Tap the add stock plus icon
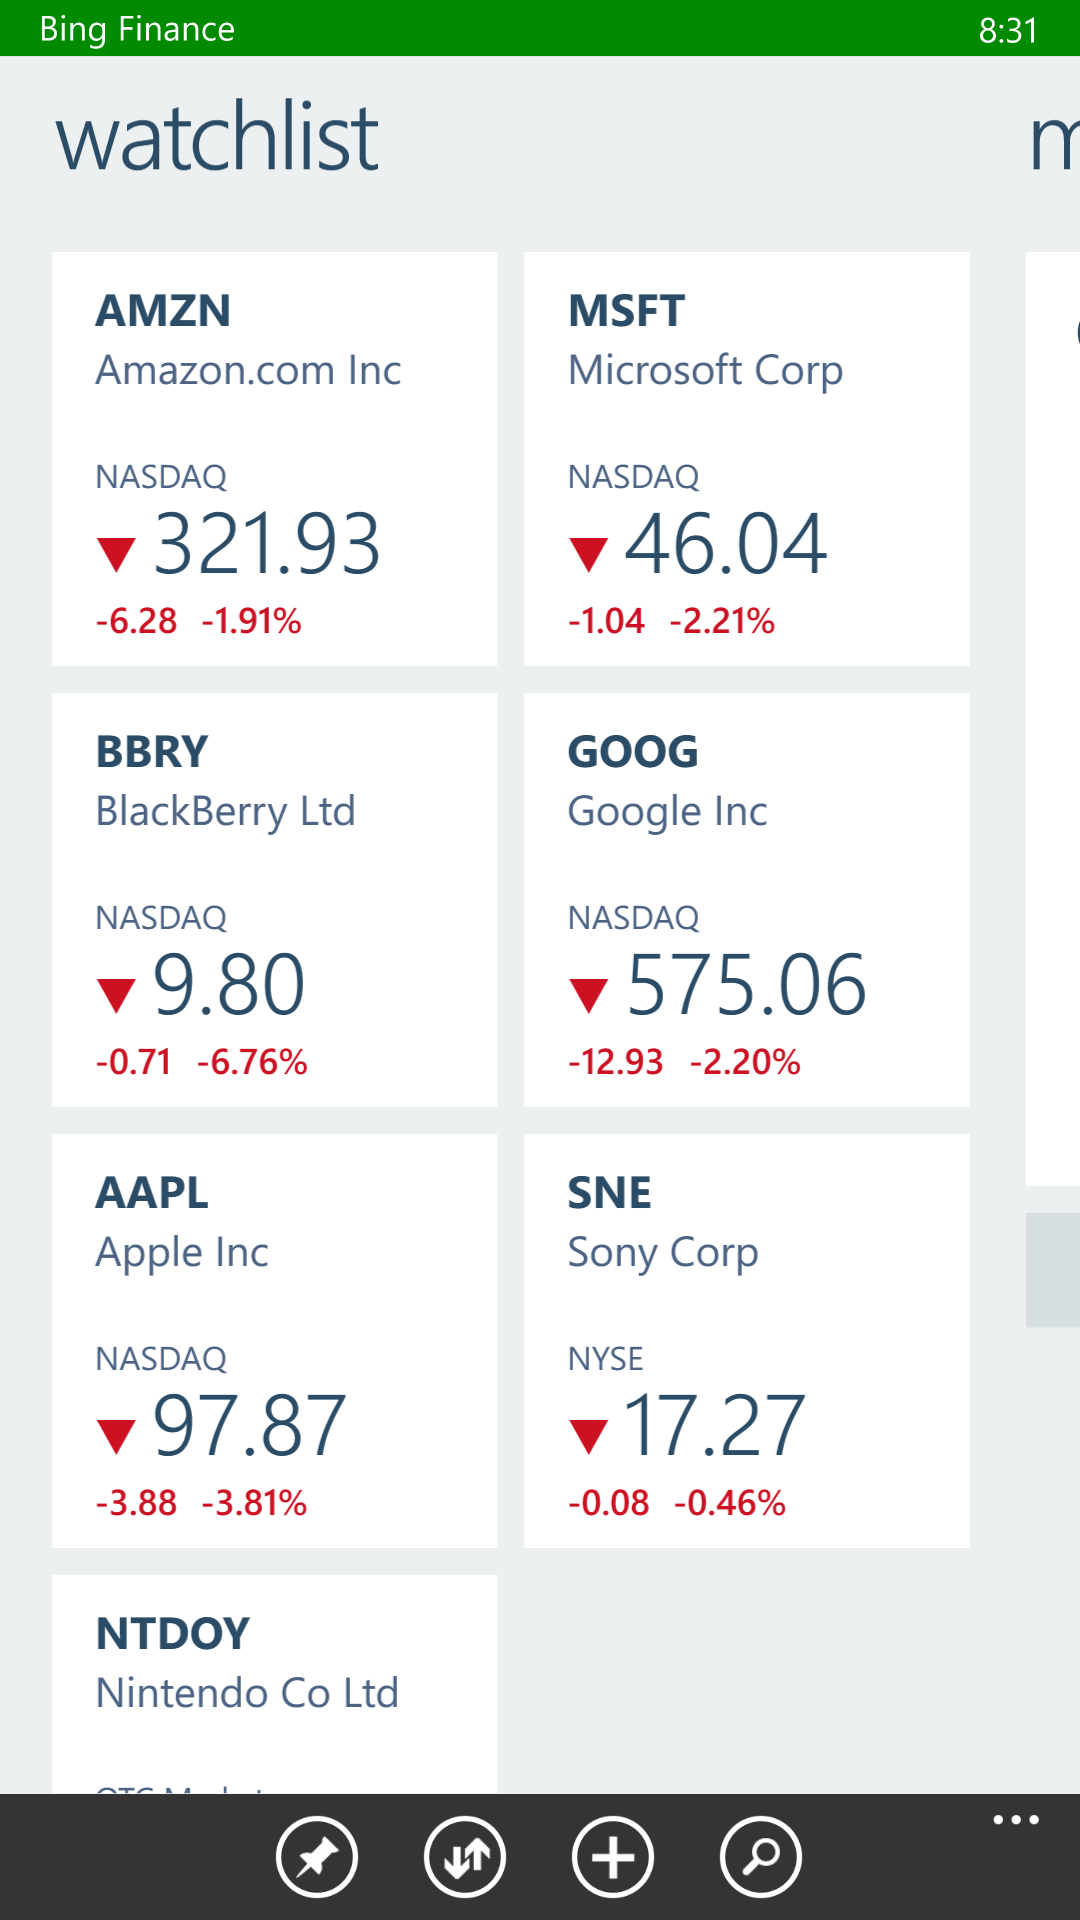 tap(613, 1857)
